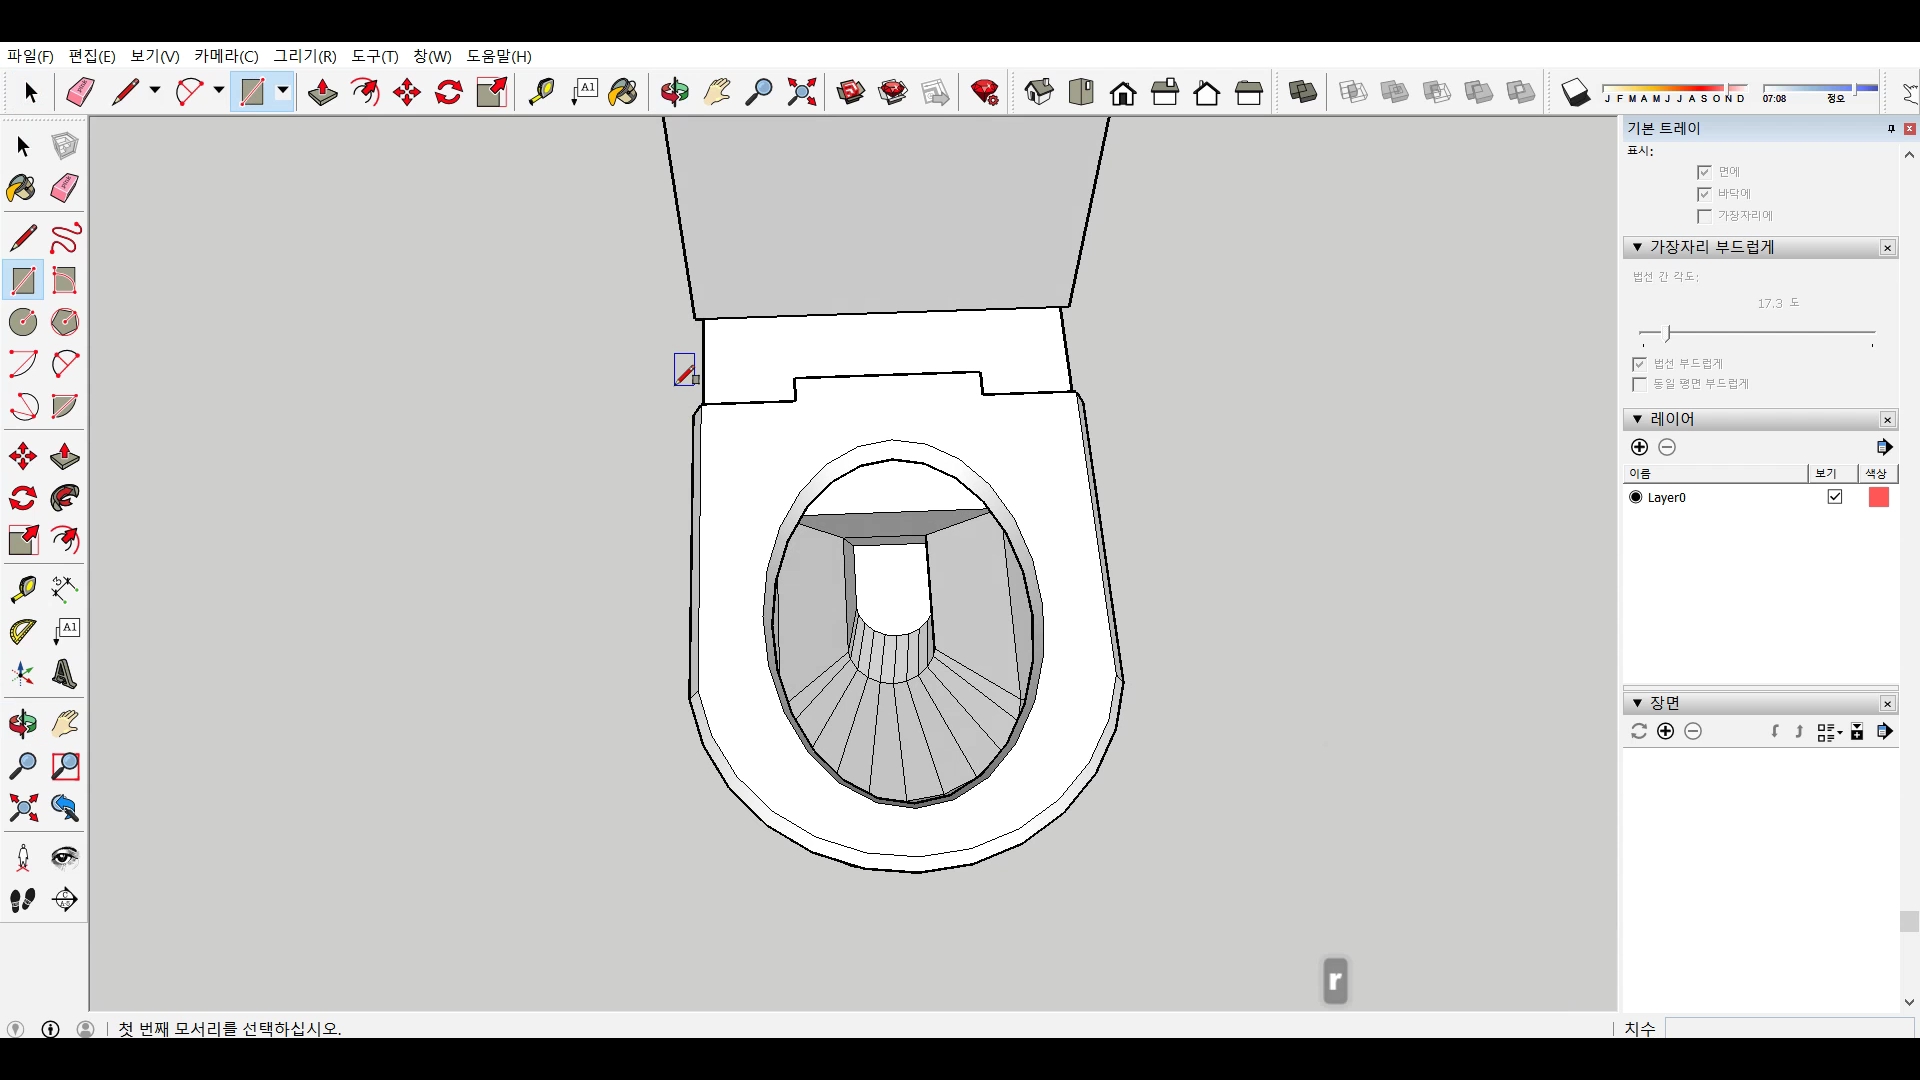The height and width of the screenshot is (1080, 1920).
Task: Choose the Push/Pull tool in left toolbar
Action: coord(65,457)
